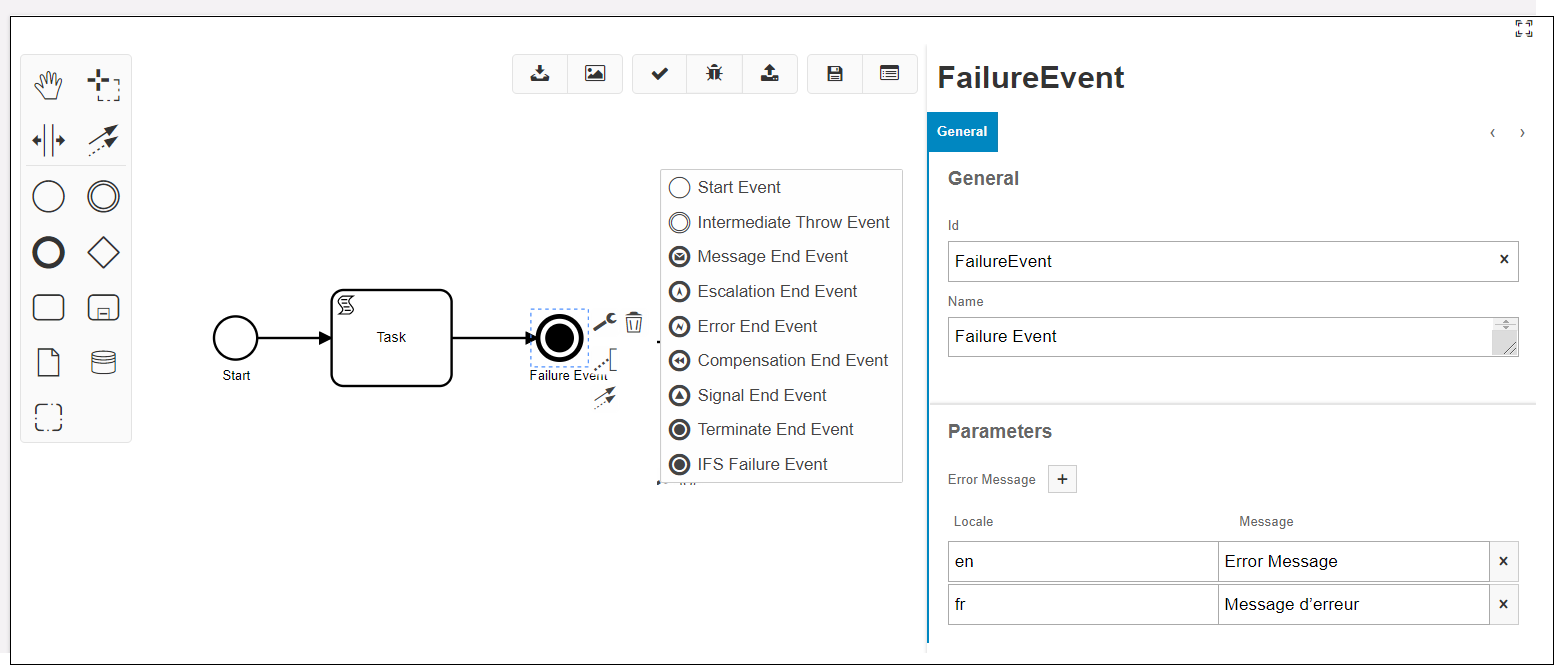Viewport: 1560px width, 672px height.
Task: Clear the Id field value
Action: [x=1503, y=260]
